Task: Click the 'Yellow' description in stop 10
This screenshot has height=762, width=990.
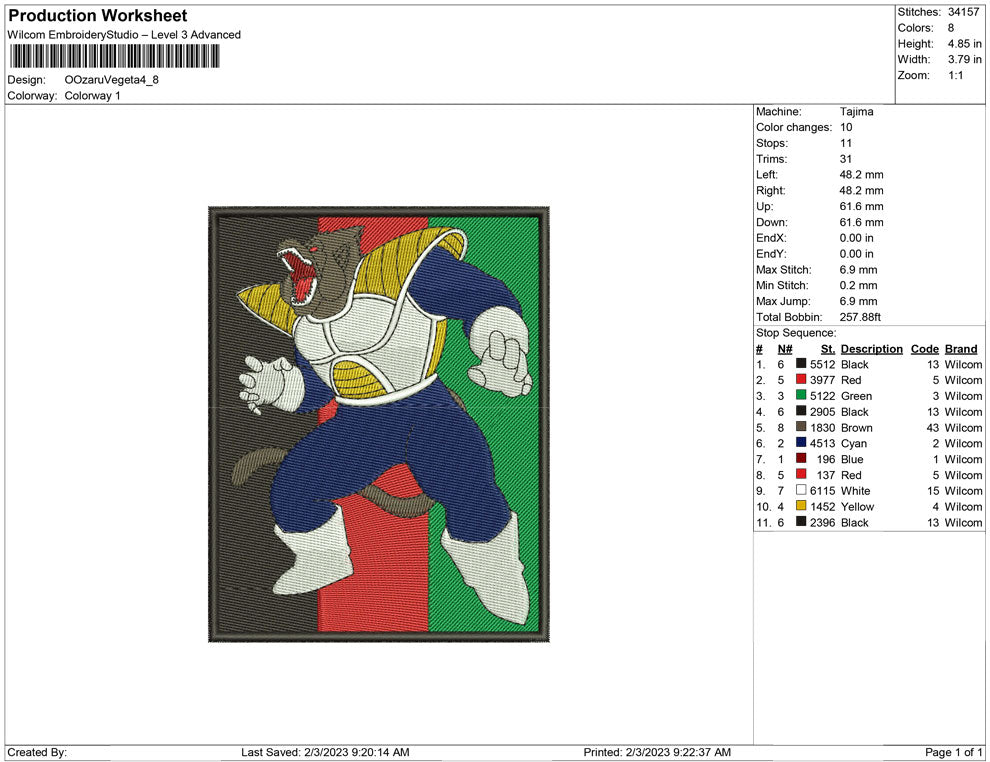Action: (x=857, y=506)
